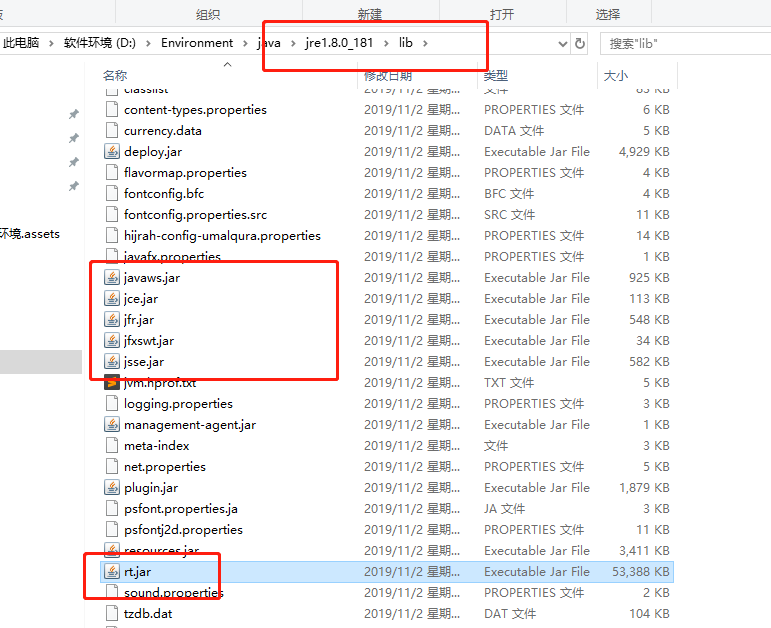The width and height of the screenshot is (771, 628).
Task: Click the lib breadcrumb segment
Action: [x=406, y=43]
